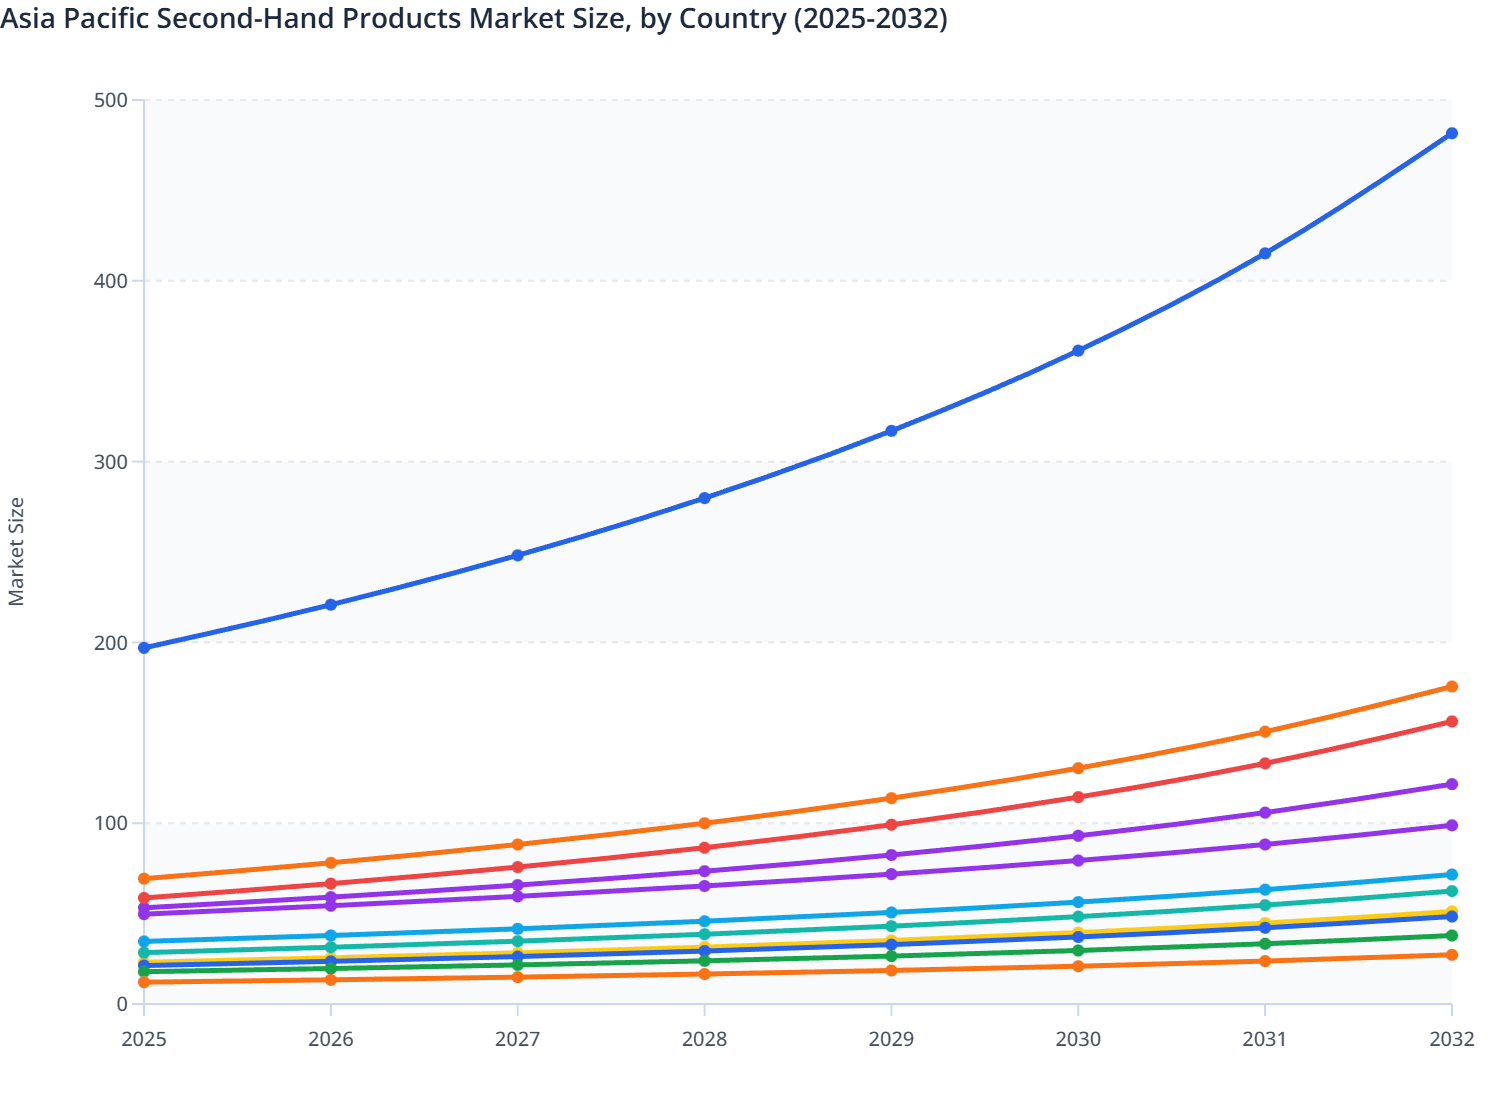Click the 2028 label on the x-axis
Viewport: 1508px width, 1120px height.
(x=703, y=1040)
